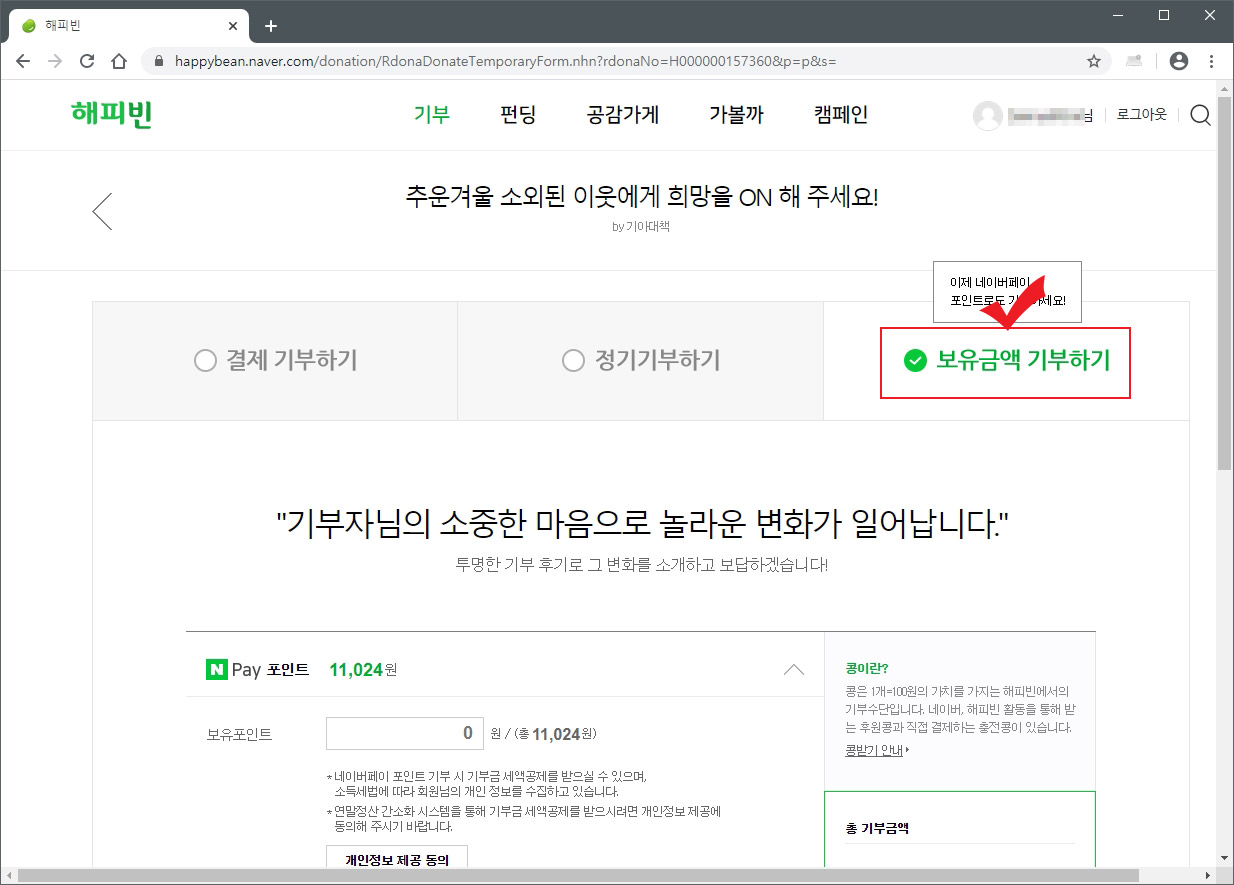Screen dimensions: 1234x885
Task: Minimize the Chrome window
Action: 1118,15
